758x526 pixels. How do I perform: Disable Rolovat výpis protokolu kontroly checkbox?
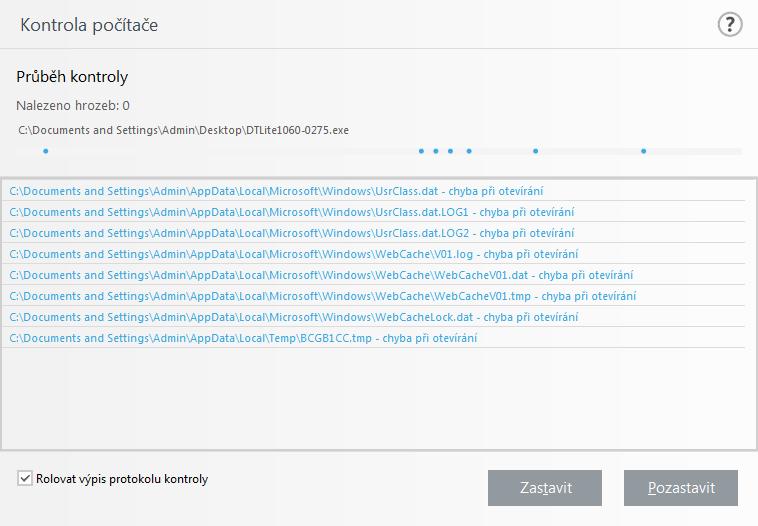[x=25, y=478]
